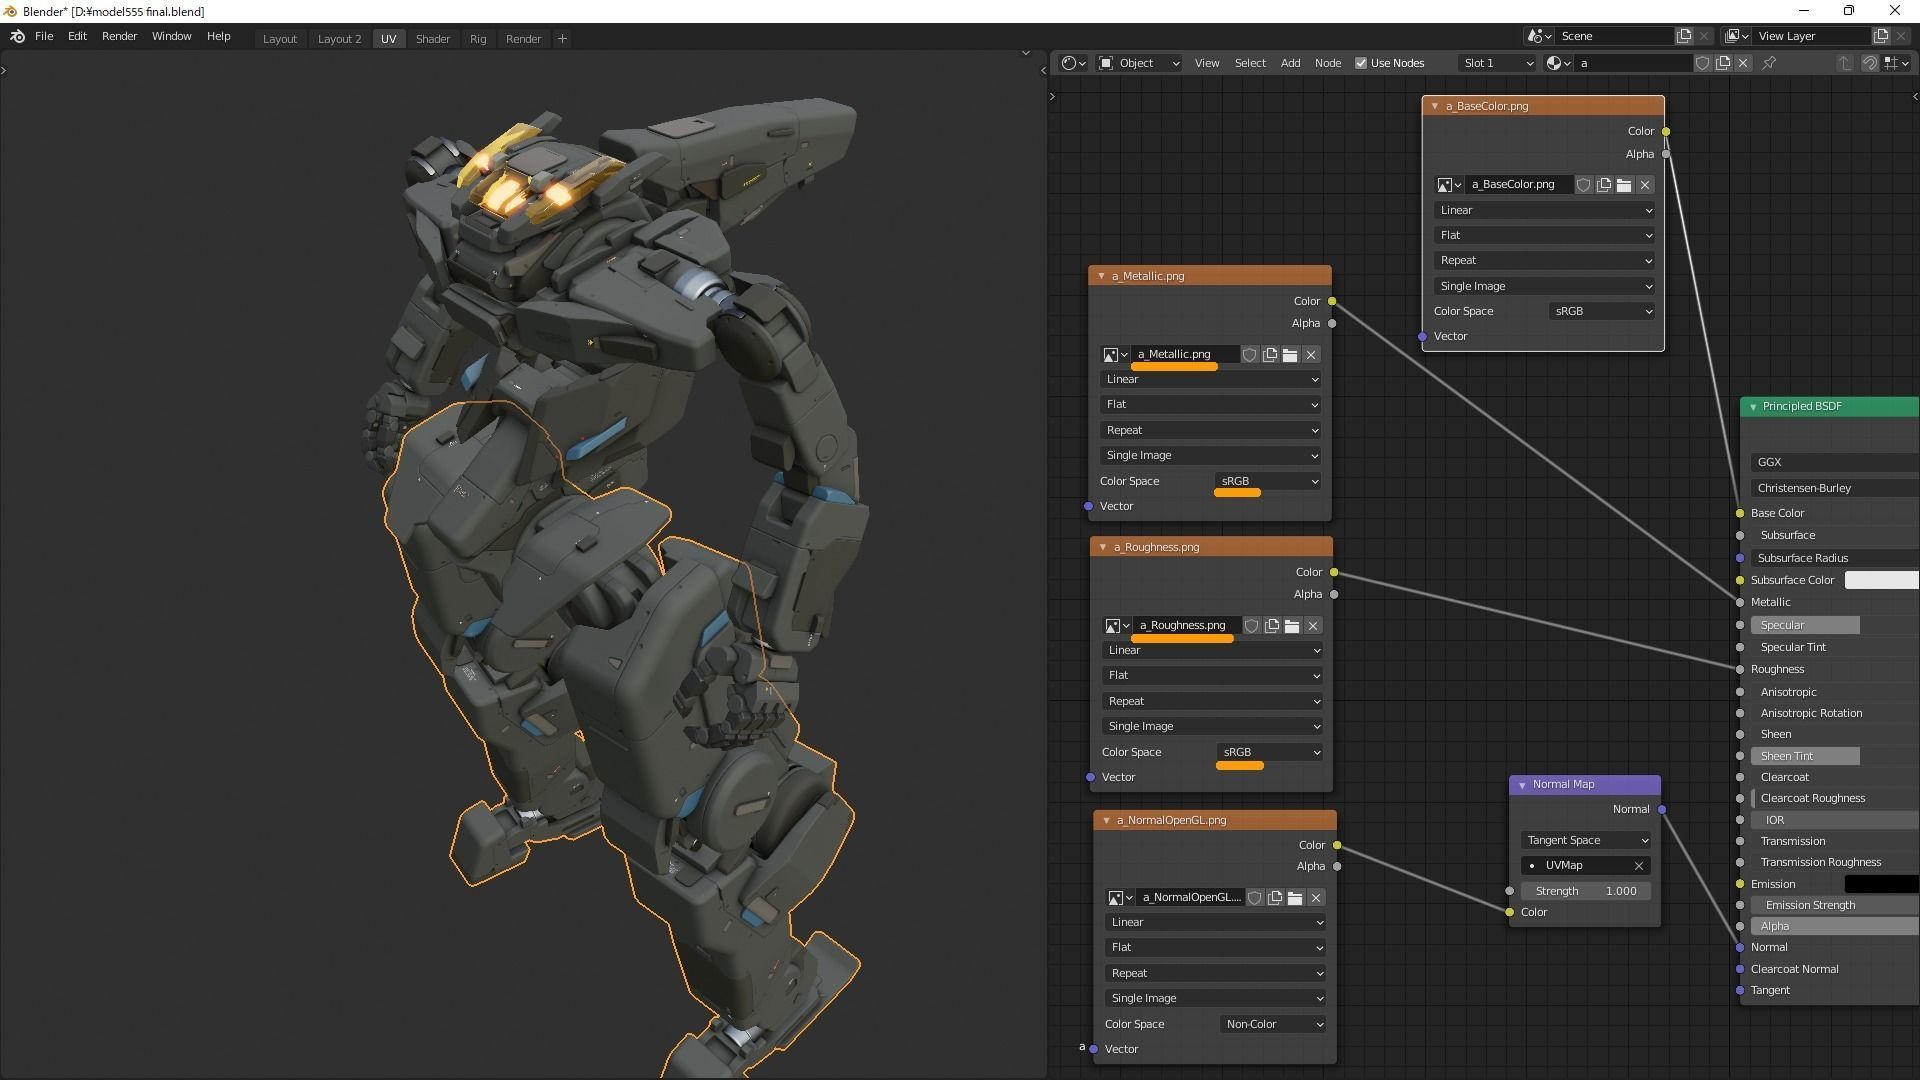
Task: Adjust Strength slider in Normal Map node
Action: (x=1585, y=891)
